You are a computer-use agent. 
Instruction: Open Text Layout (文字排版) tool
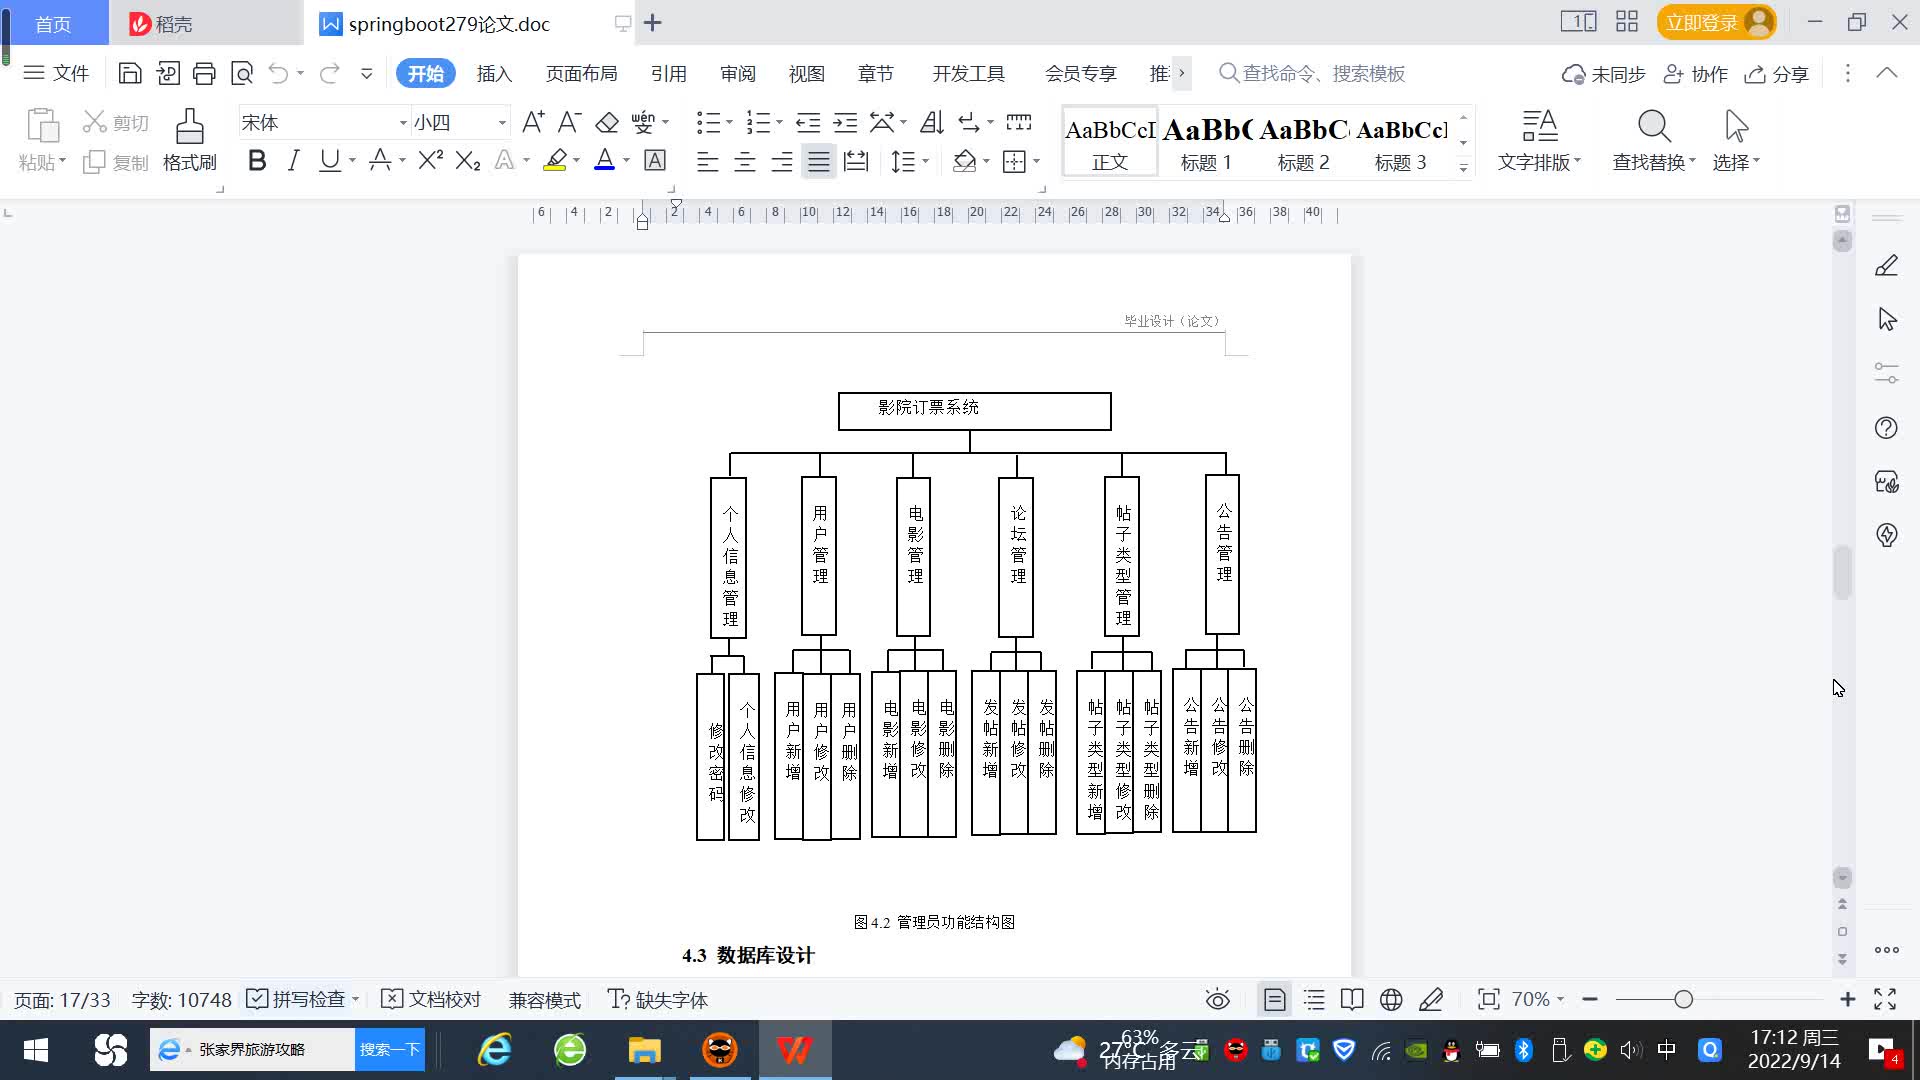click(1539, 140)
